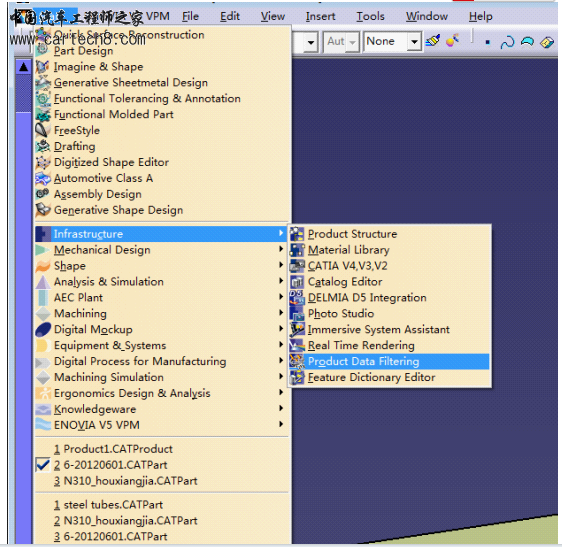The width and height of the screenshot is (562, 547).
Task: Open the Edit menu
Action: point(230,16)
